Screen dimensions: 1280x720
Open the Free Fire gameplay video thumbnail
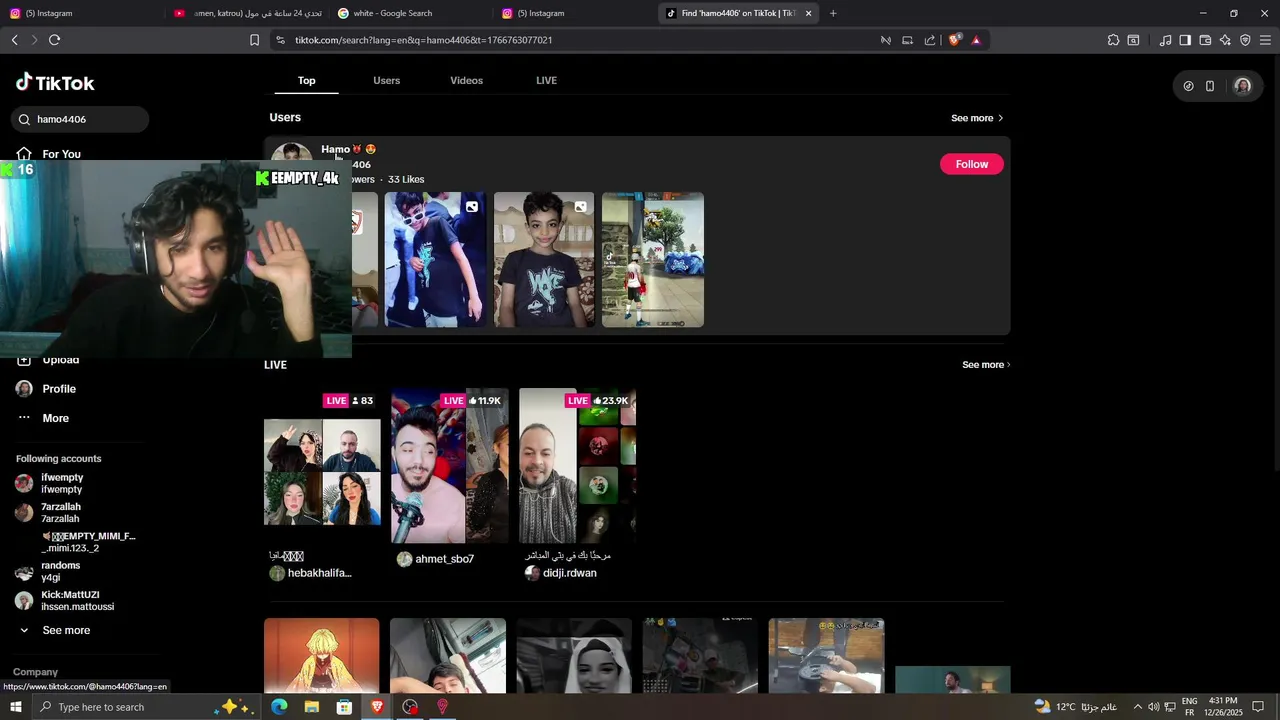point(653,260)
